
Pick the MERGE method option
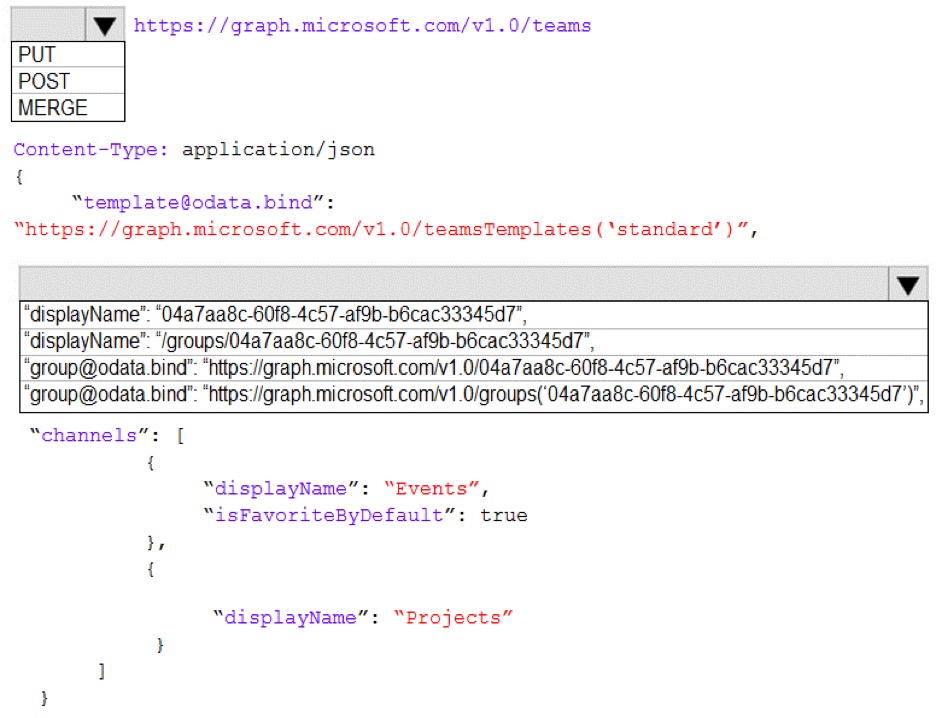coord(68,107)
